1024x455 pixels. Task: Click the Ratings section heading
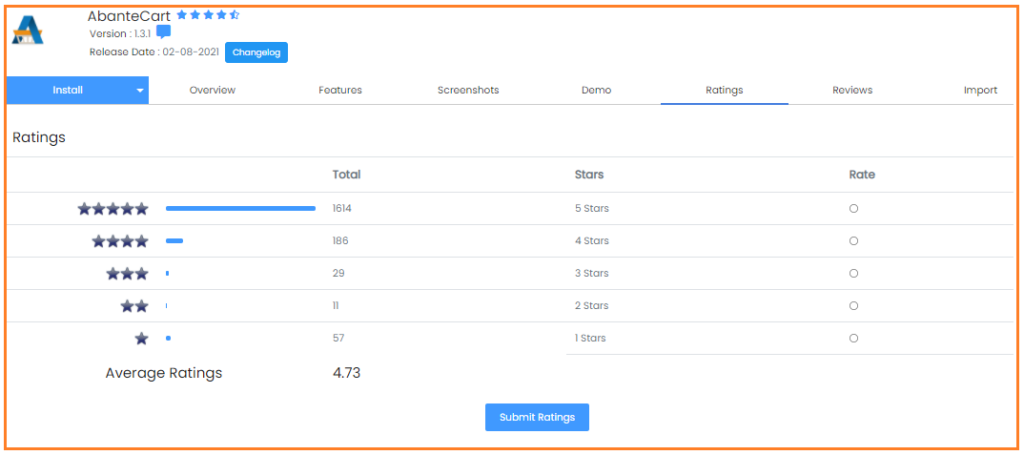pos(39,138)
